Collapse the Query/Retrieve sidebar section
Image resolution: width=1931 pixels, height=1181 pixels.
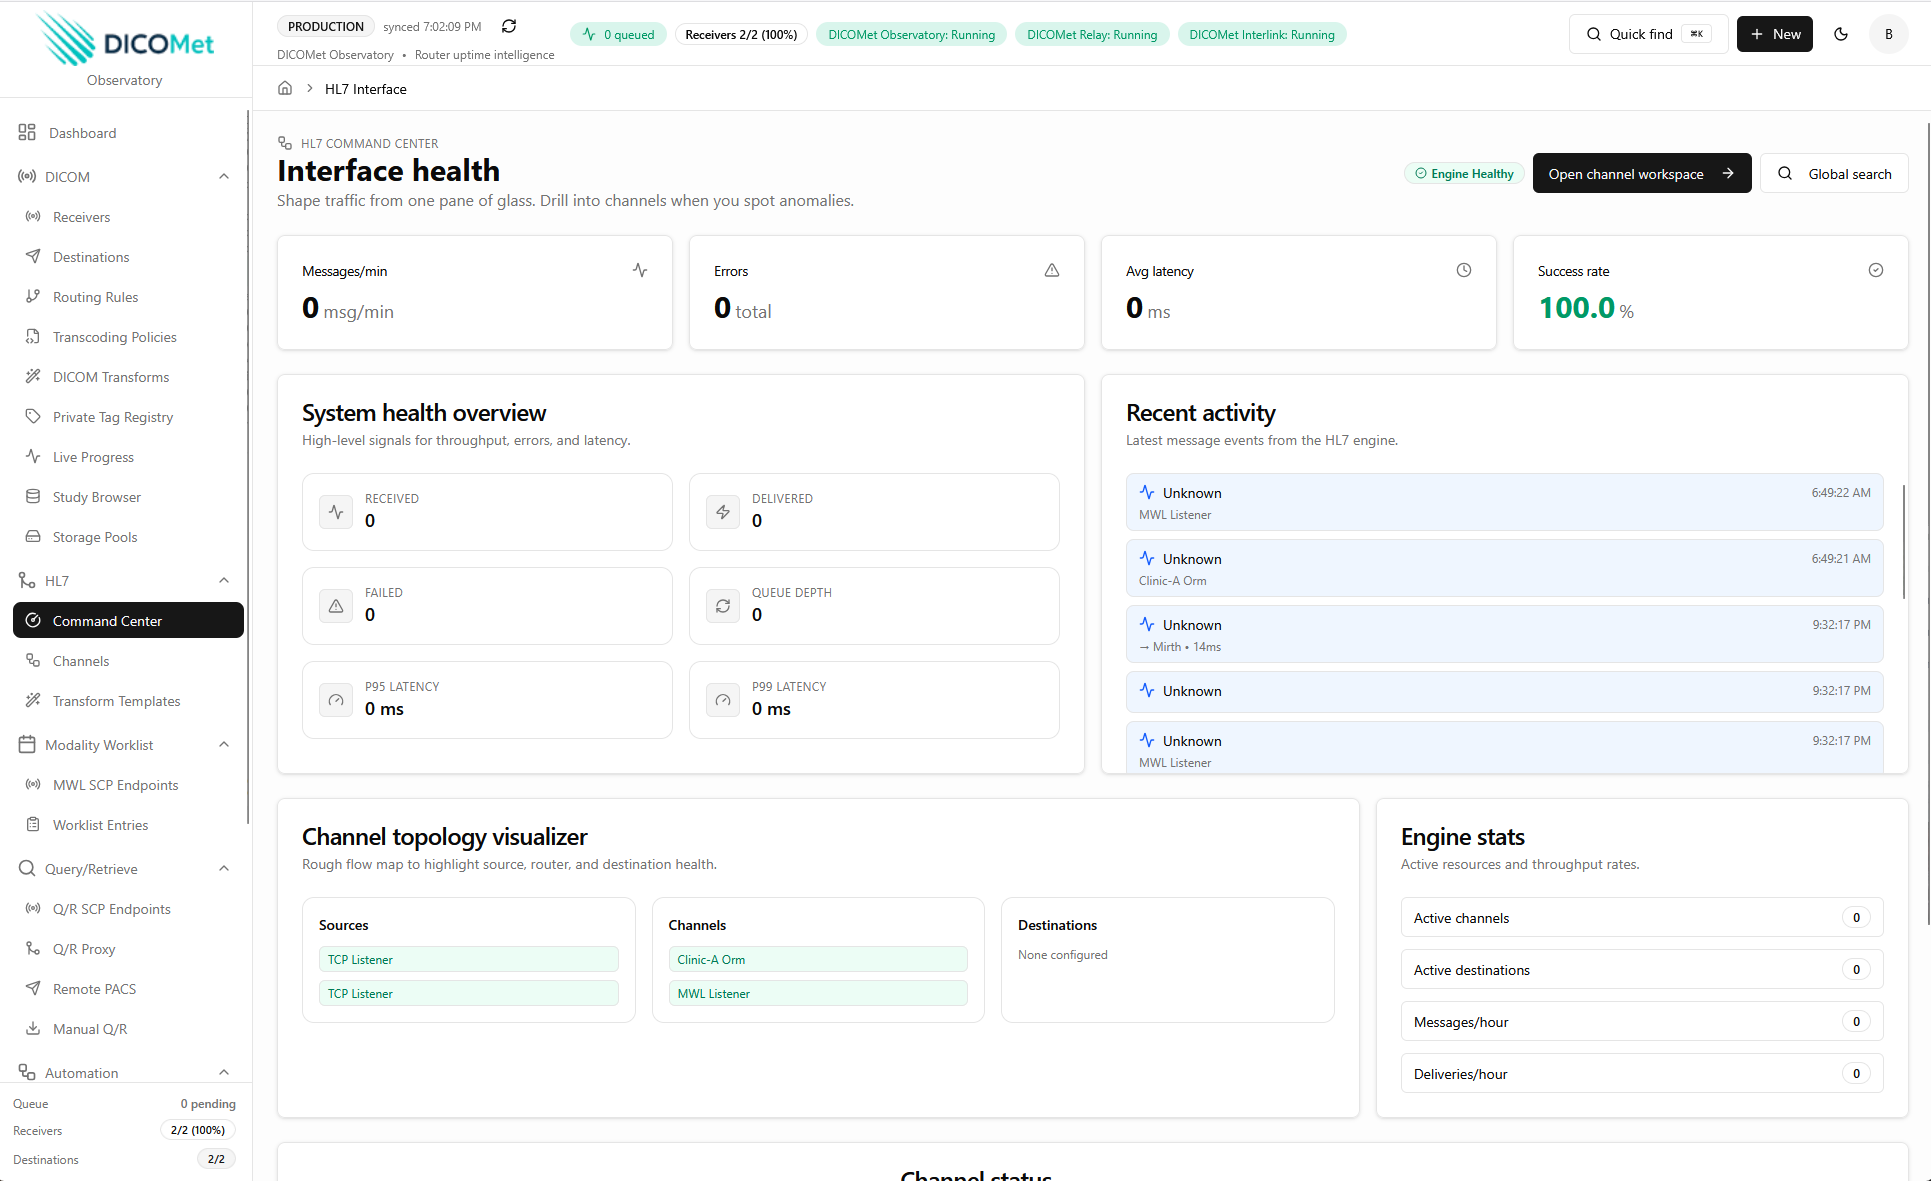[x=224, y=869]
